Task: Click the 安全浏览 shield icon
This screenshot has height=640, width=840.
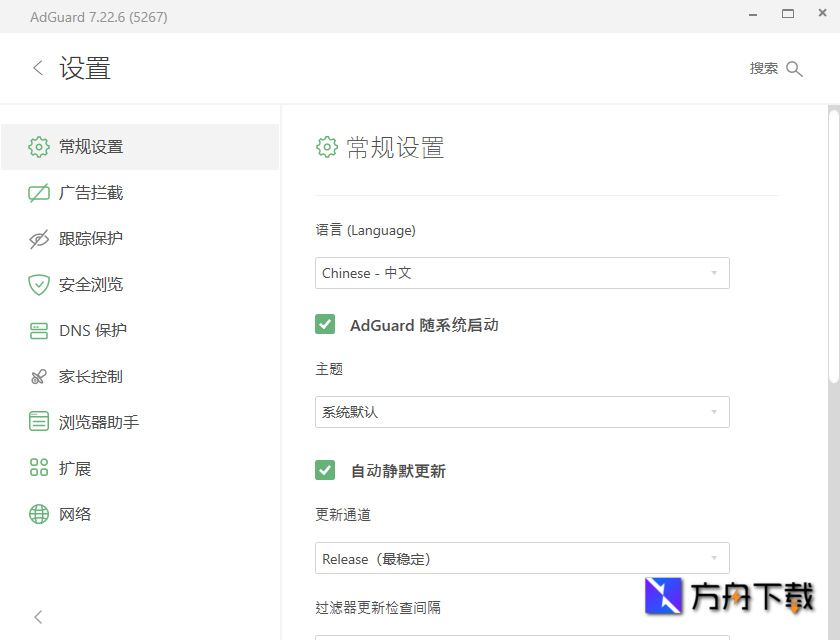Action: pos(38,284)
